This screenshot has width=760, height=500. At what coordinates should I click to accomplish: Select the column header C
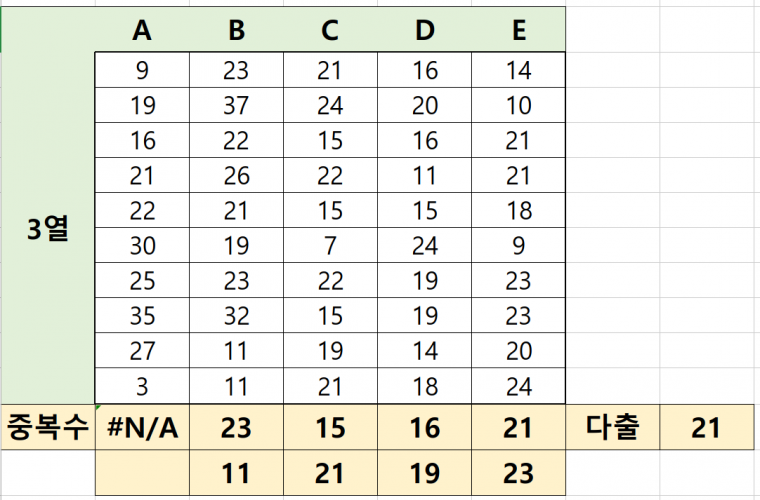[330, 31]
